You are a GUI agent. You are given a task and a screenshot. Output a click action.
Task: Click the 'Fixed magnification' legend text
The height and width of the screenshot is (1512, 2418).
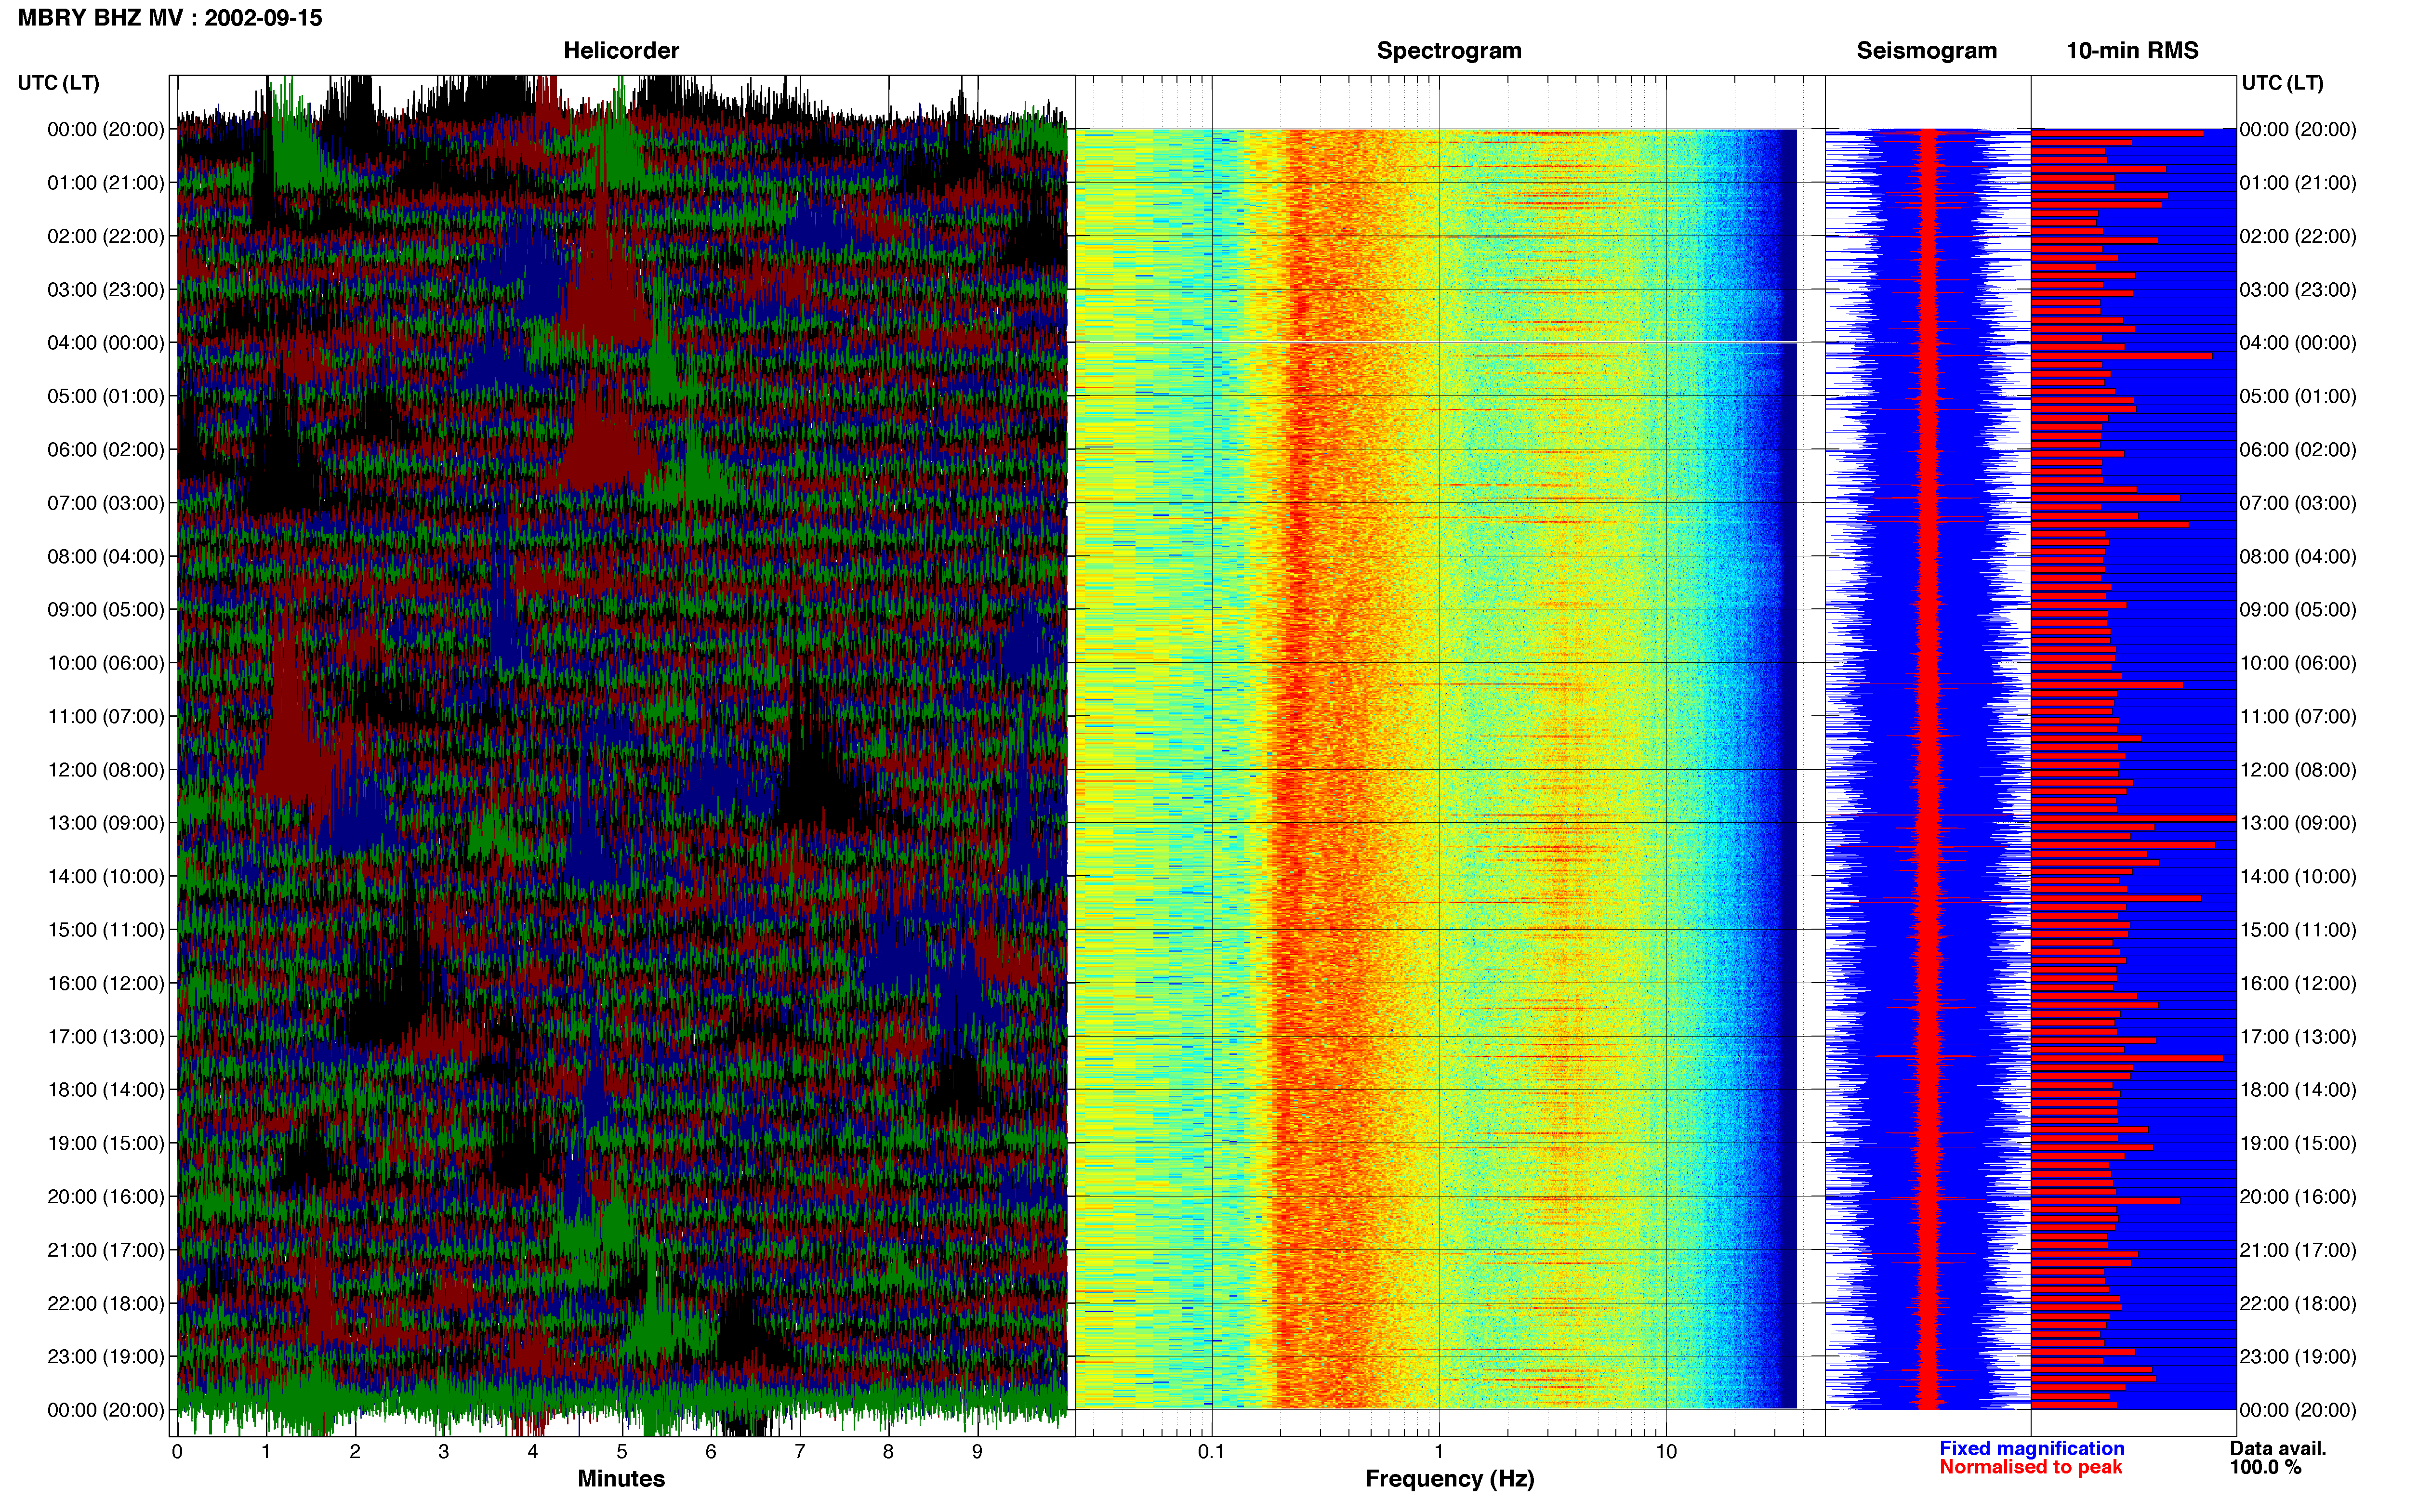2031,1448
